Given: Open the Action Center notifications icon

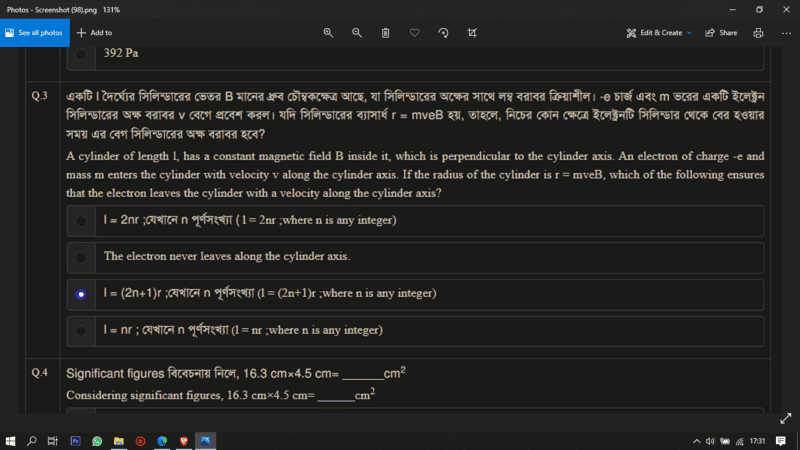Looking at the screenshot, I should click(x=781, y=441).
